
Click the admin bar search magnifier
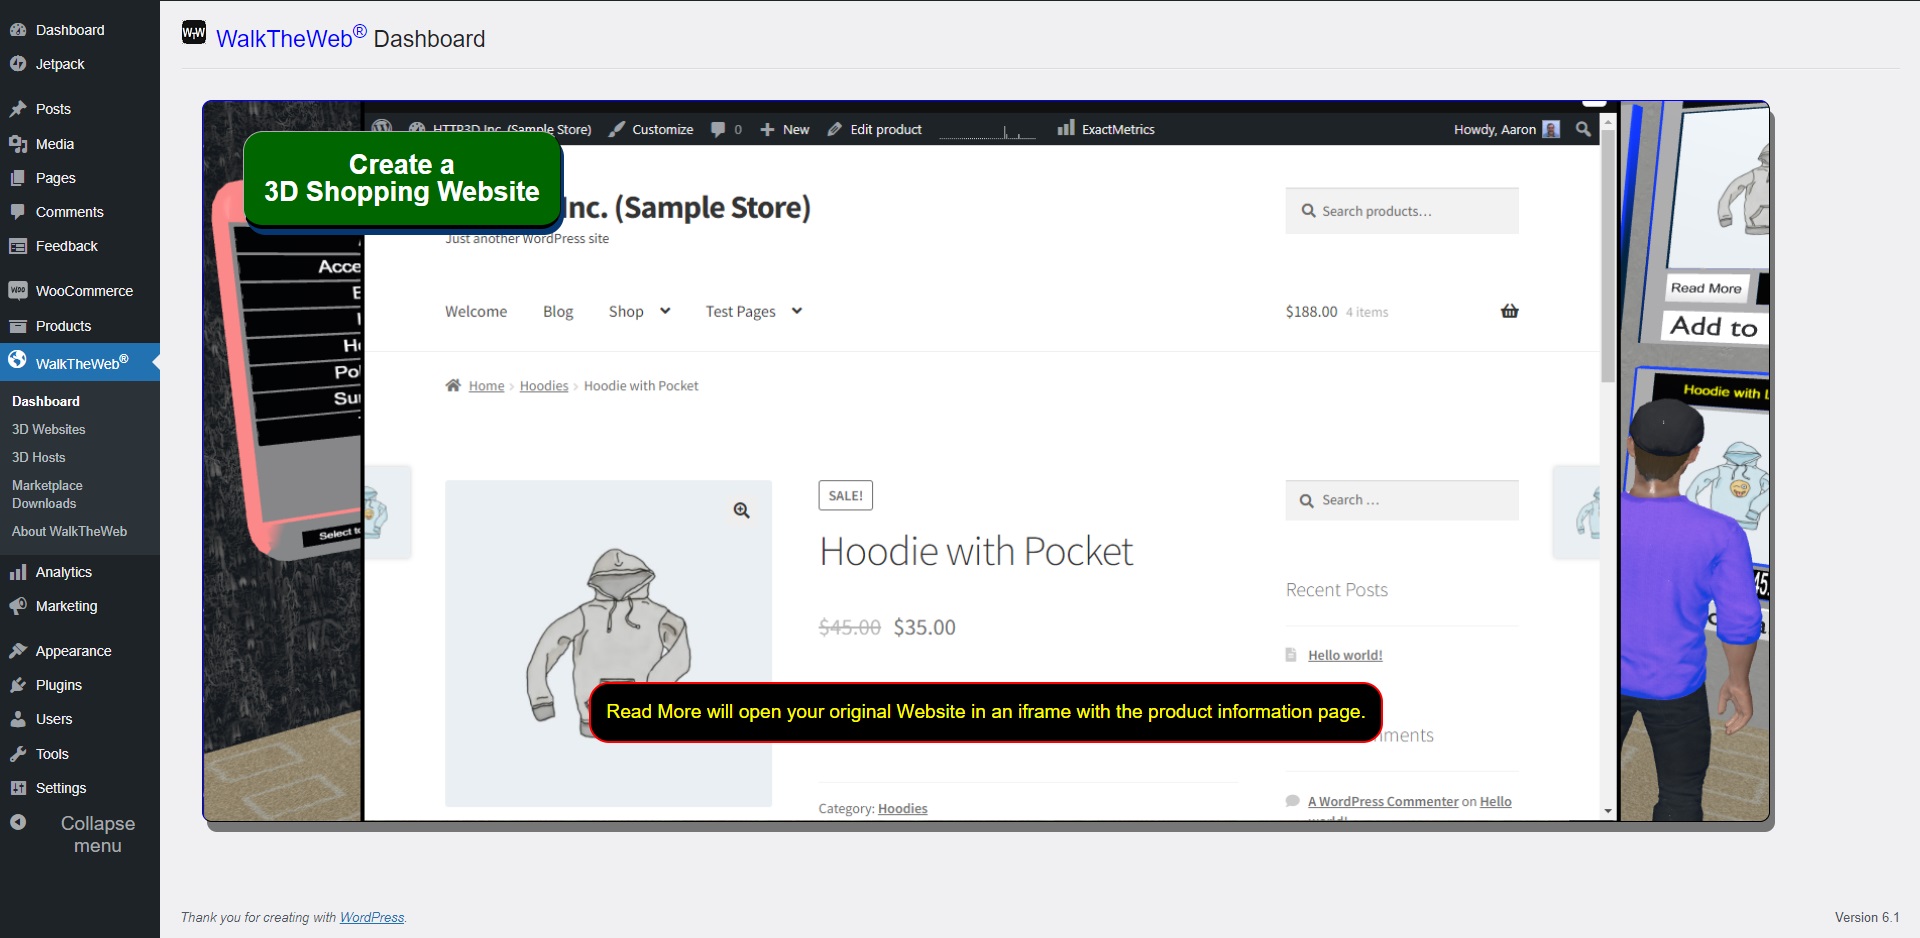1583,129
